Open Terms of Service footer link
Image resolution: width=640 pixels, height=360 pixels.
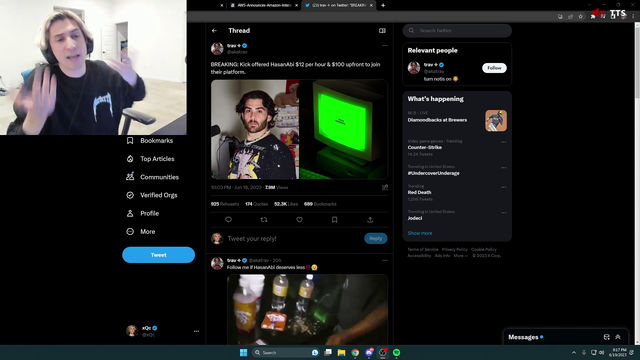422,249
